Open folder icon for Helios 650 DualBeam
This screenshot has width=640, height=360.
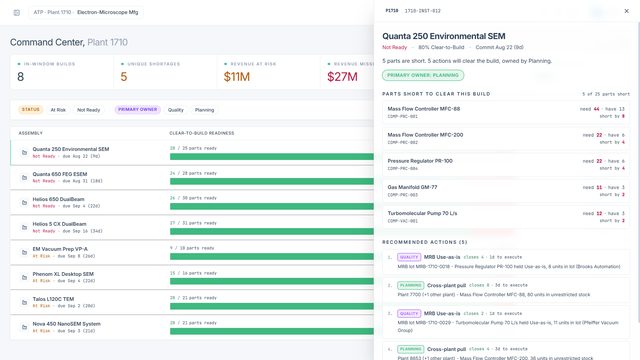[24, 202]
